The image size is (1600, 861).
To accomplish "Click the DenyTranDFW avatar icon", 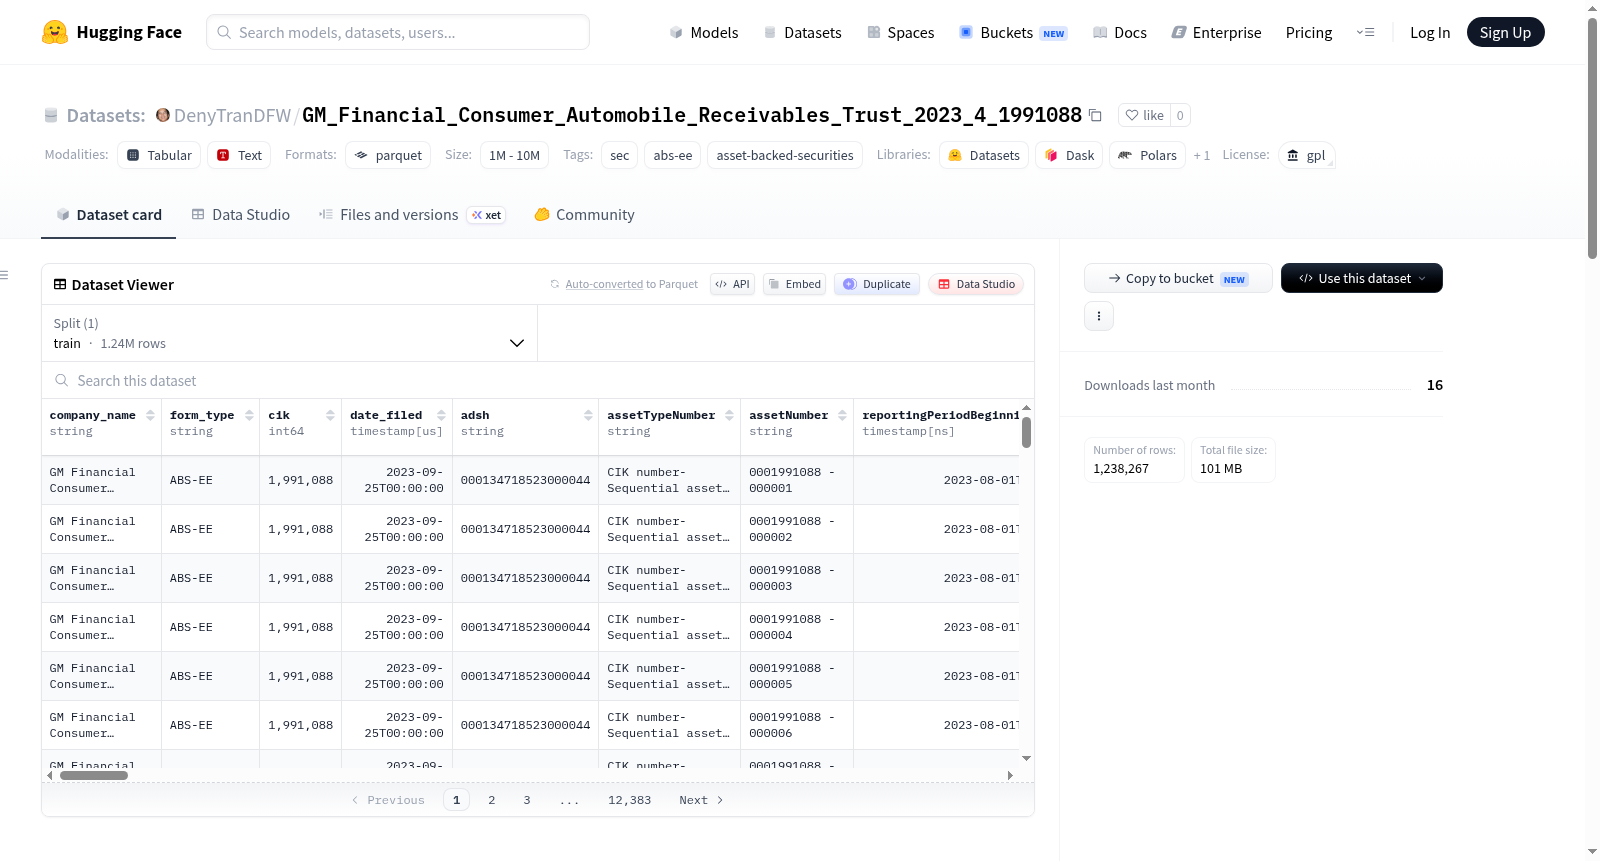I will pyautogui.click(x=163, y=115).
